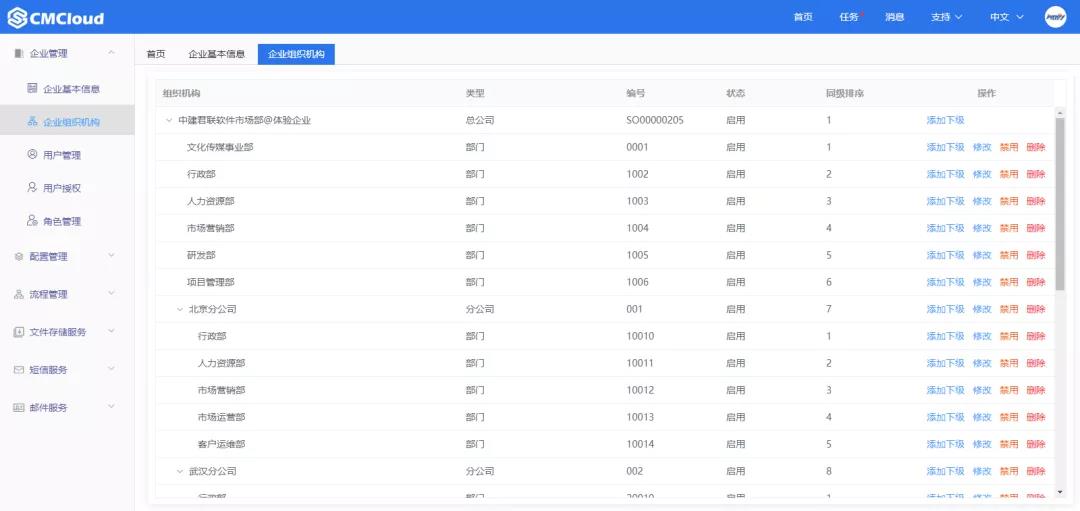Click the 邮件服务 sidebar icon
The height and width of the screenshot is (511, 1080).
[x=19, y=408]
